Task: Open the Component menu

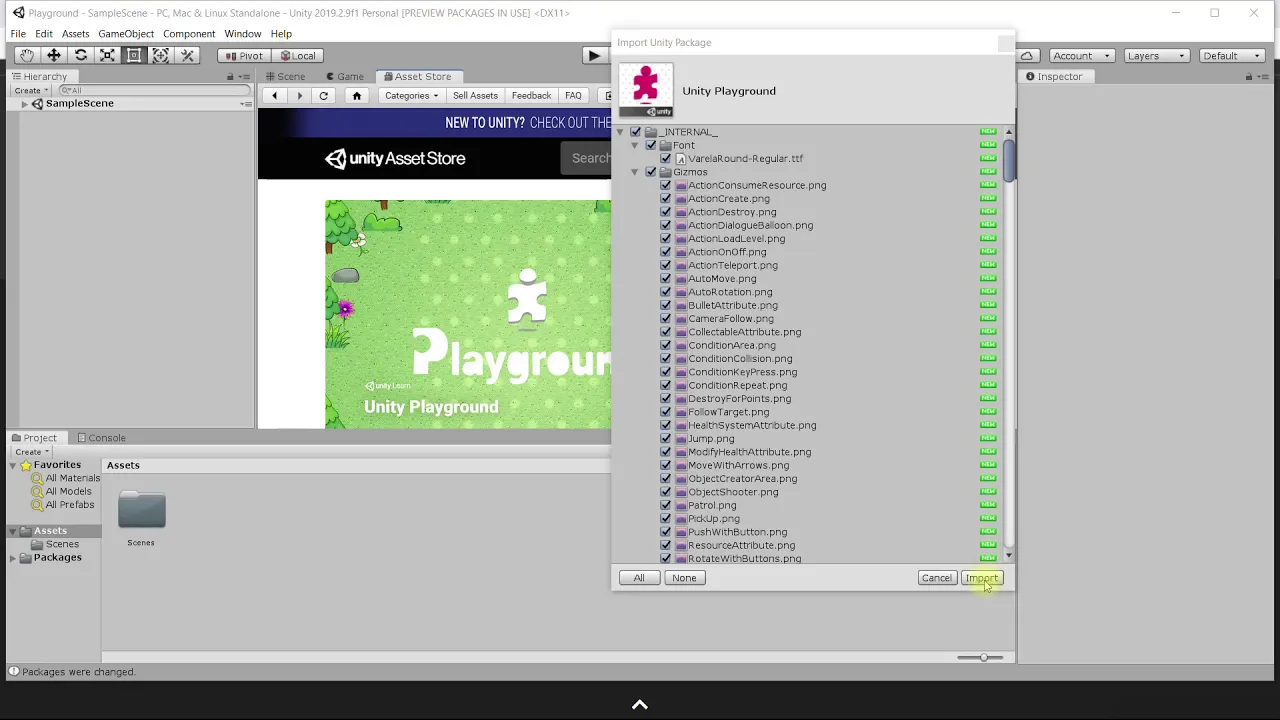Action: pos(189,34)
